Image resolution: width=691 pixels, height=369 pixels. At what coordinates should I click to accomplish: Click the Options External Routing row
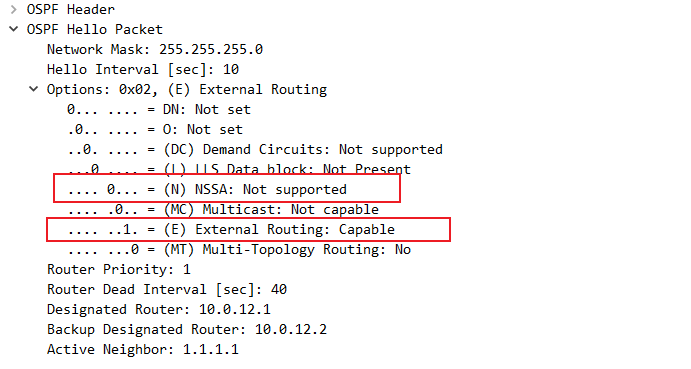(187, 89)
